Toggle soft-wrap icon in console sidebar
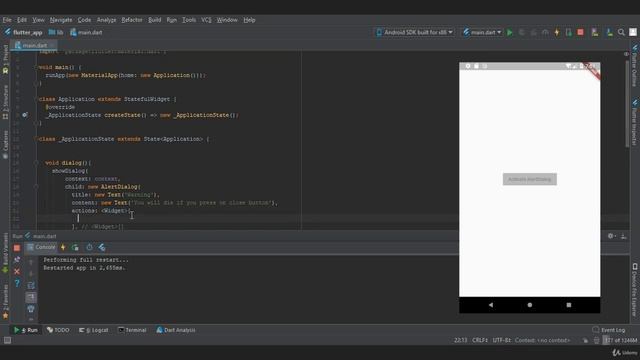640x360 pixels. (31, 285)
